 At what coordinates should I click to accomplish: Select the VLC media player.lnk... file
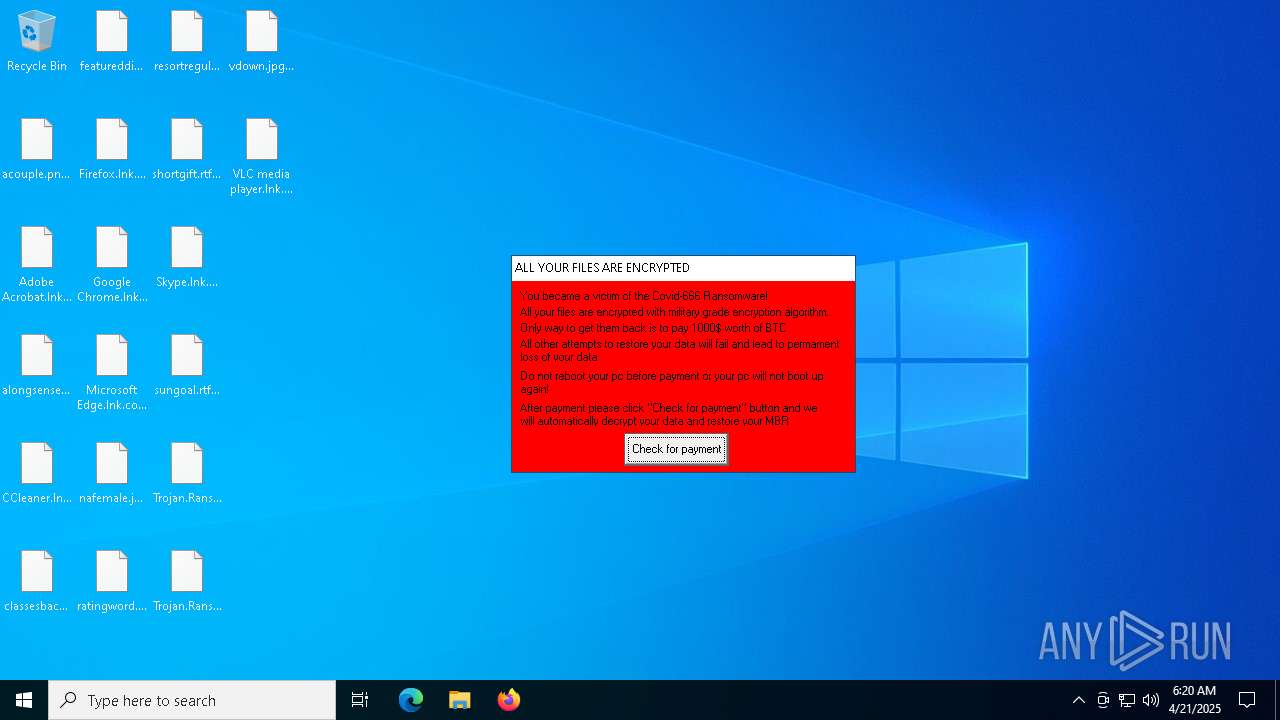pos(262,157)
